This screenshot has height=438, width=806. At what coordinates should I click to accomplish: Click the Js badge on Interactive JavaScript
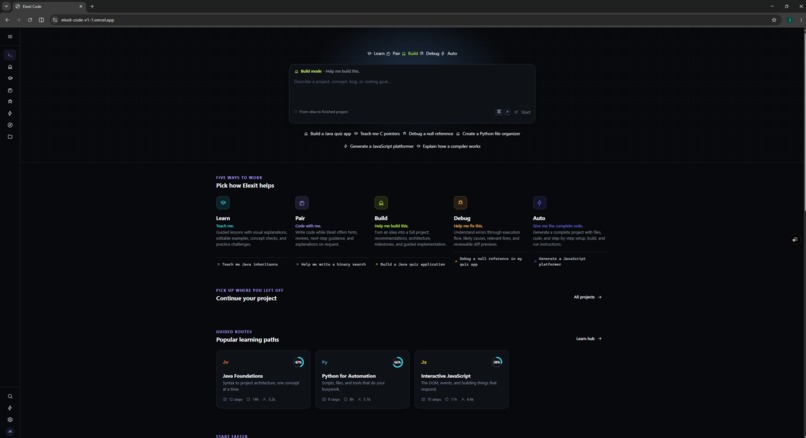(424, 362)
